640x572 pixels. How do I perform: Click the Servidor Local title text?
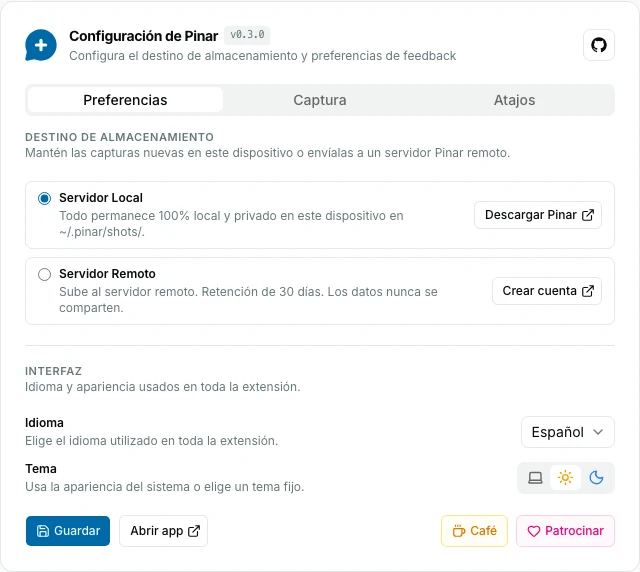coord(101,198)
